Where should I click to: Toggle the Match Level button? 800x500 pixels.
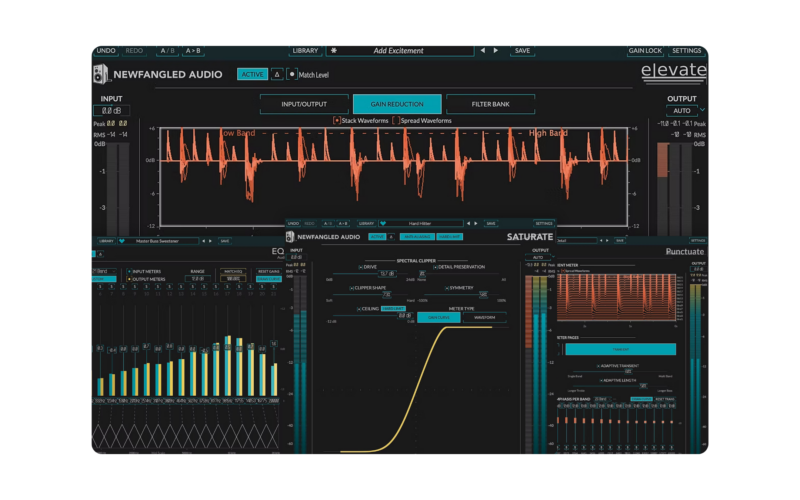pos(292,74)
